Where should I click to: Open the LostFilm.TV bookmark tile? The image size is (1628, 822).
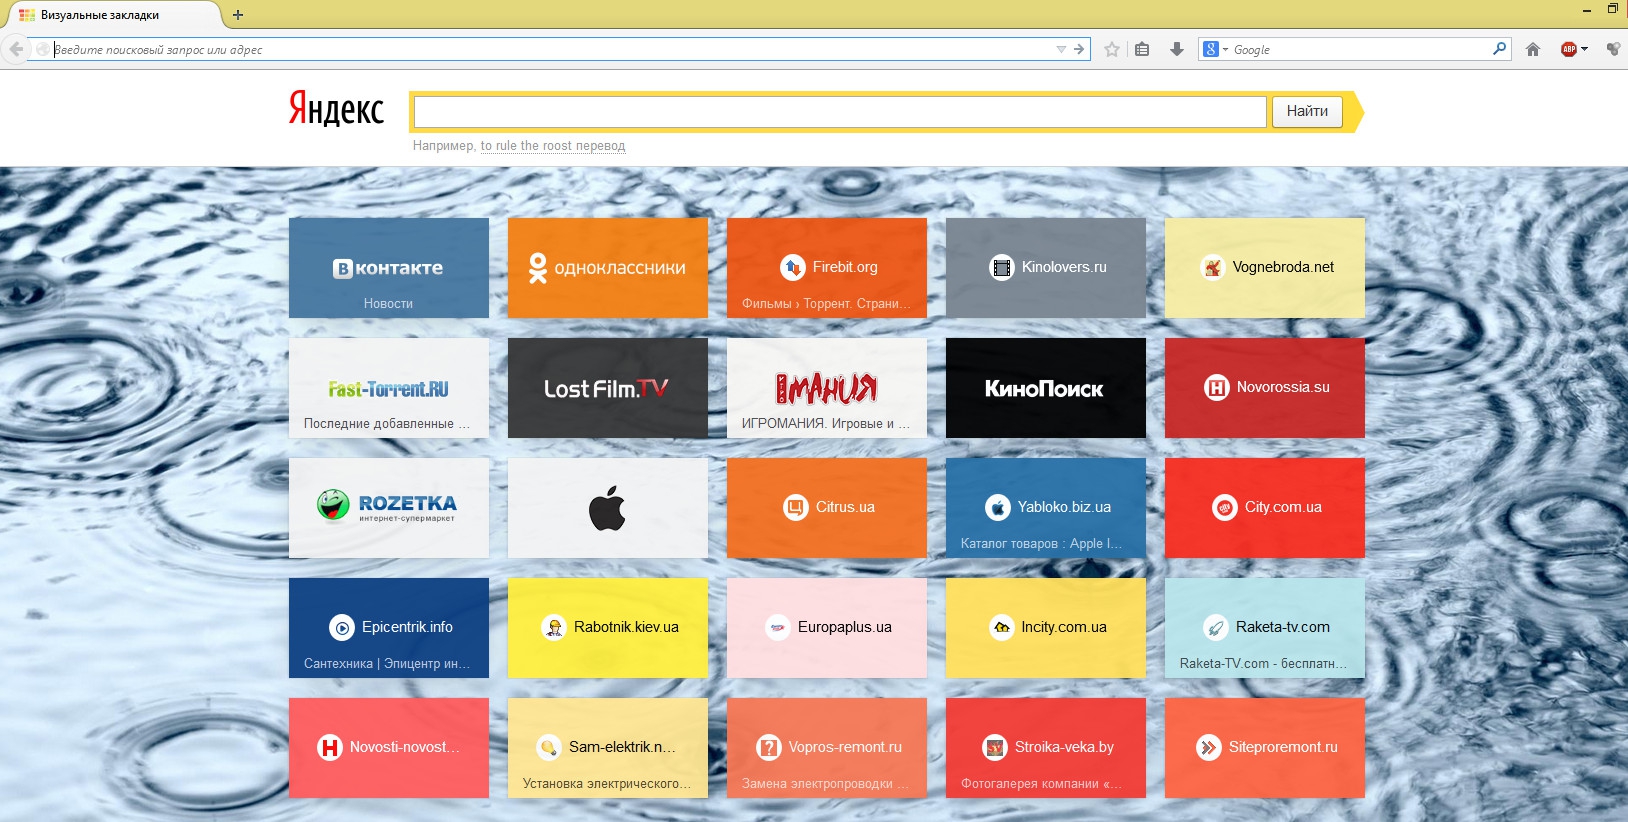point(608,388)
